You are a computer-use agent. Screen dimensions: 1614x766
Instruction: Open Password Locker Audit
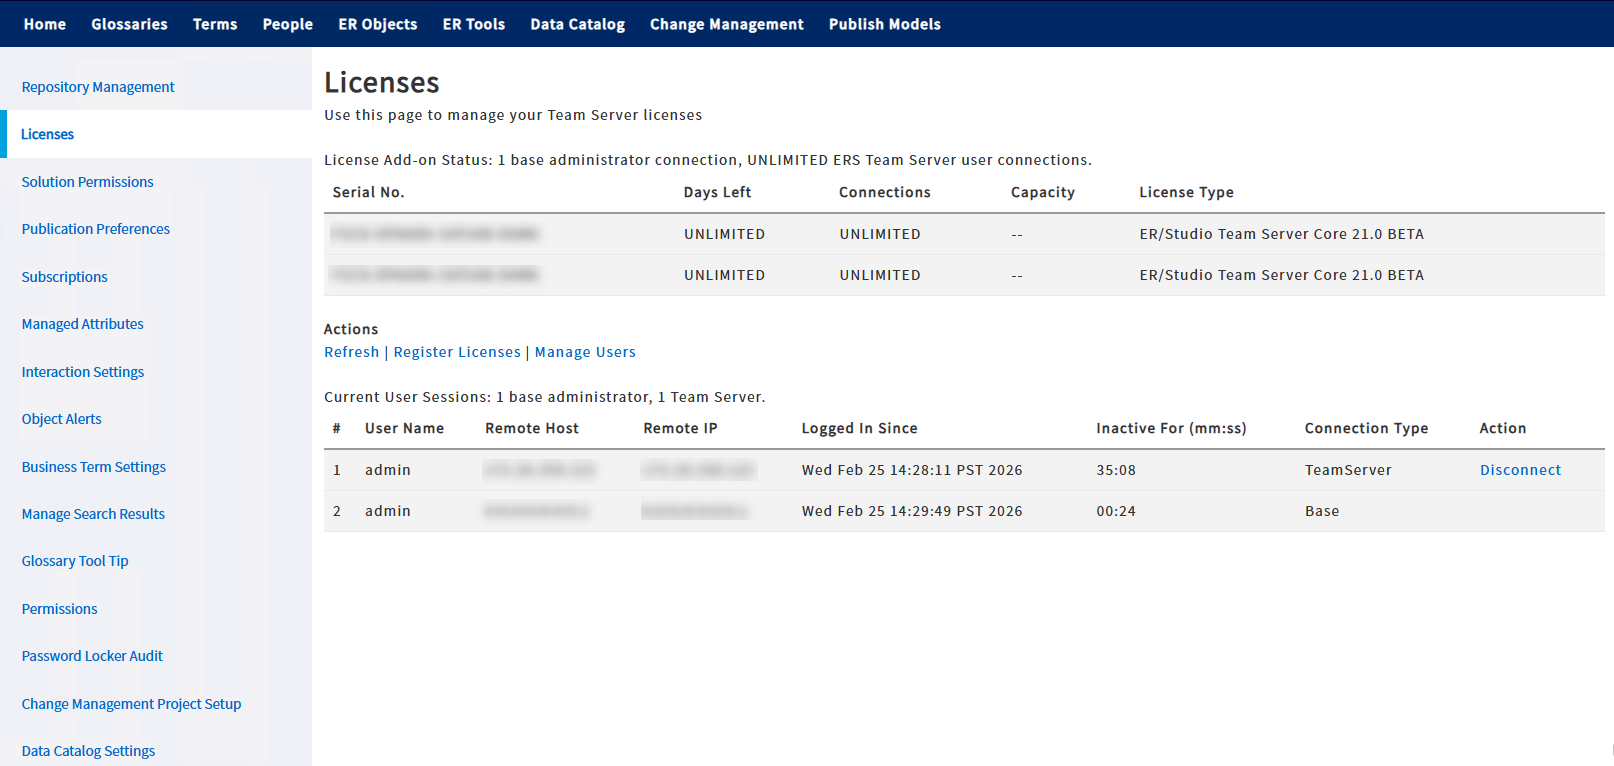[x=92, y=656]
